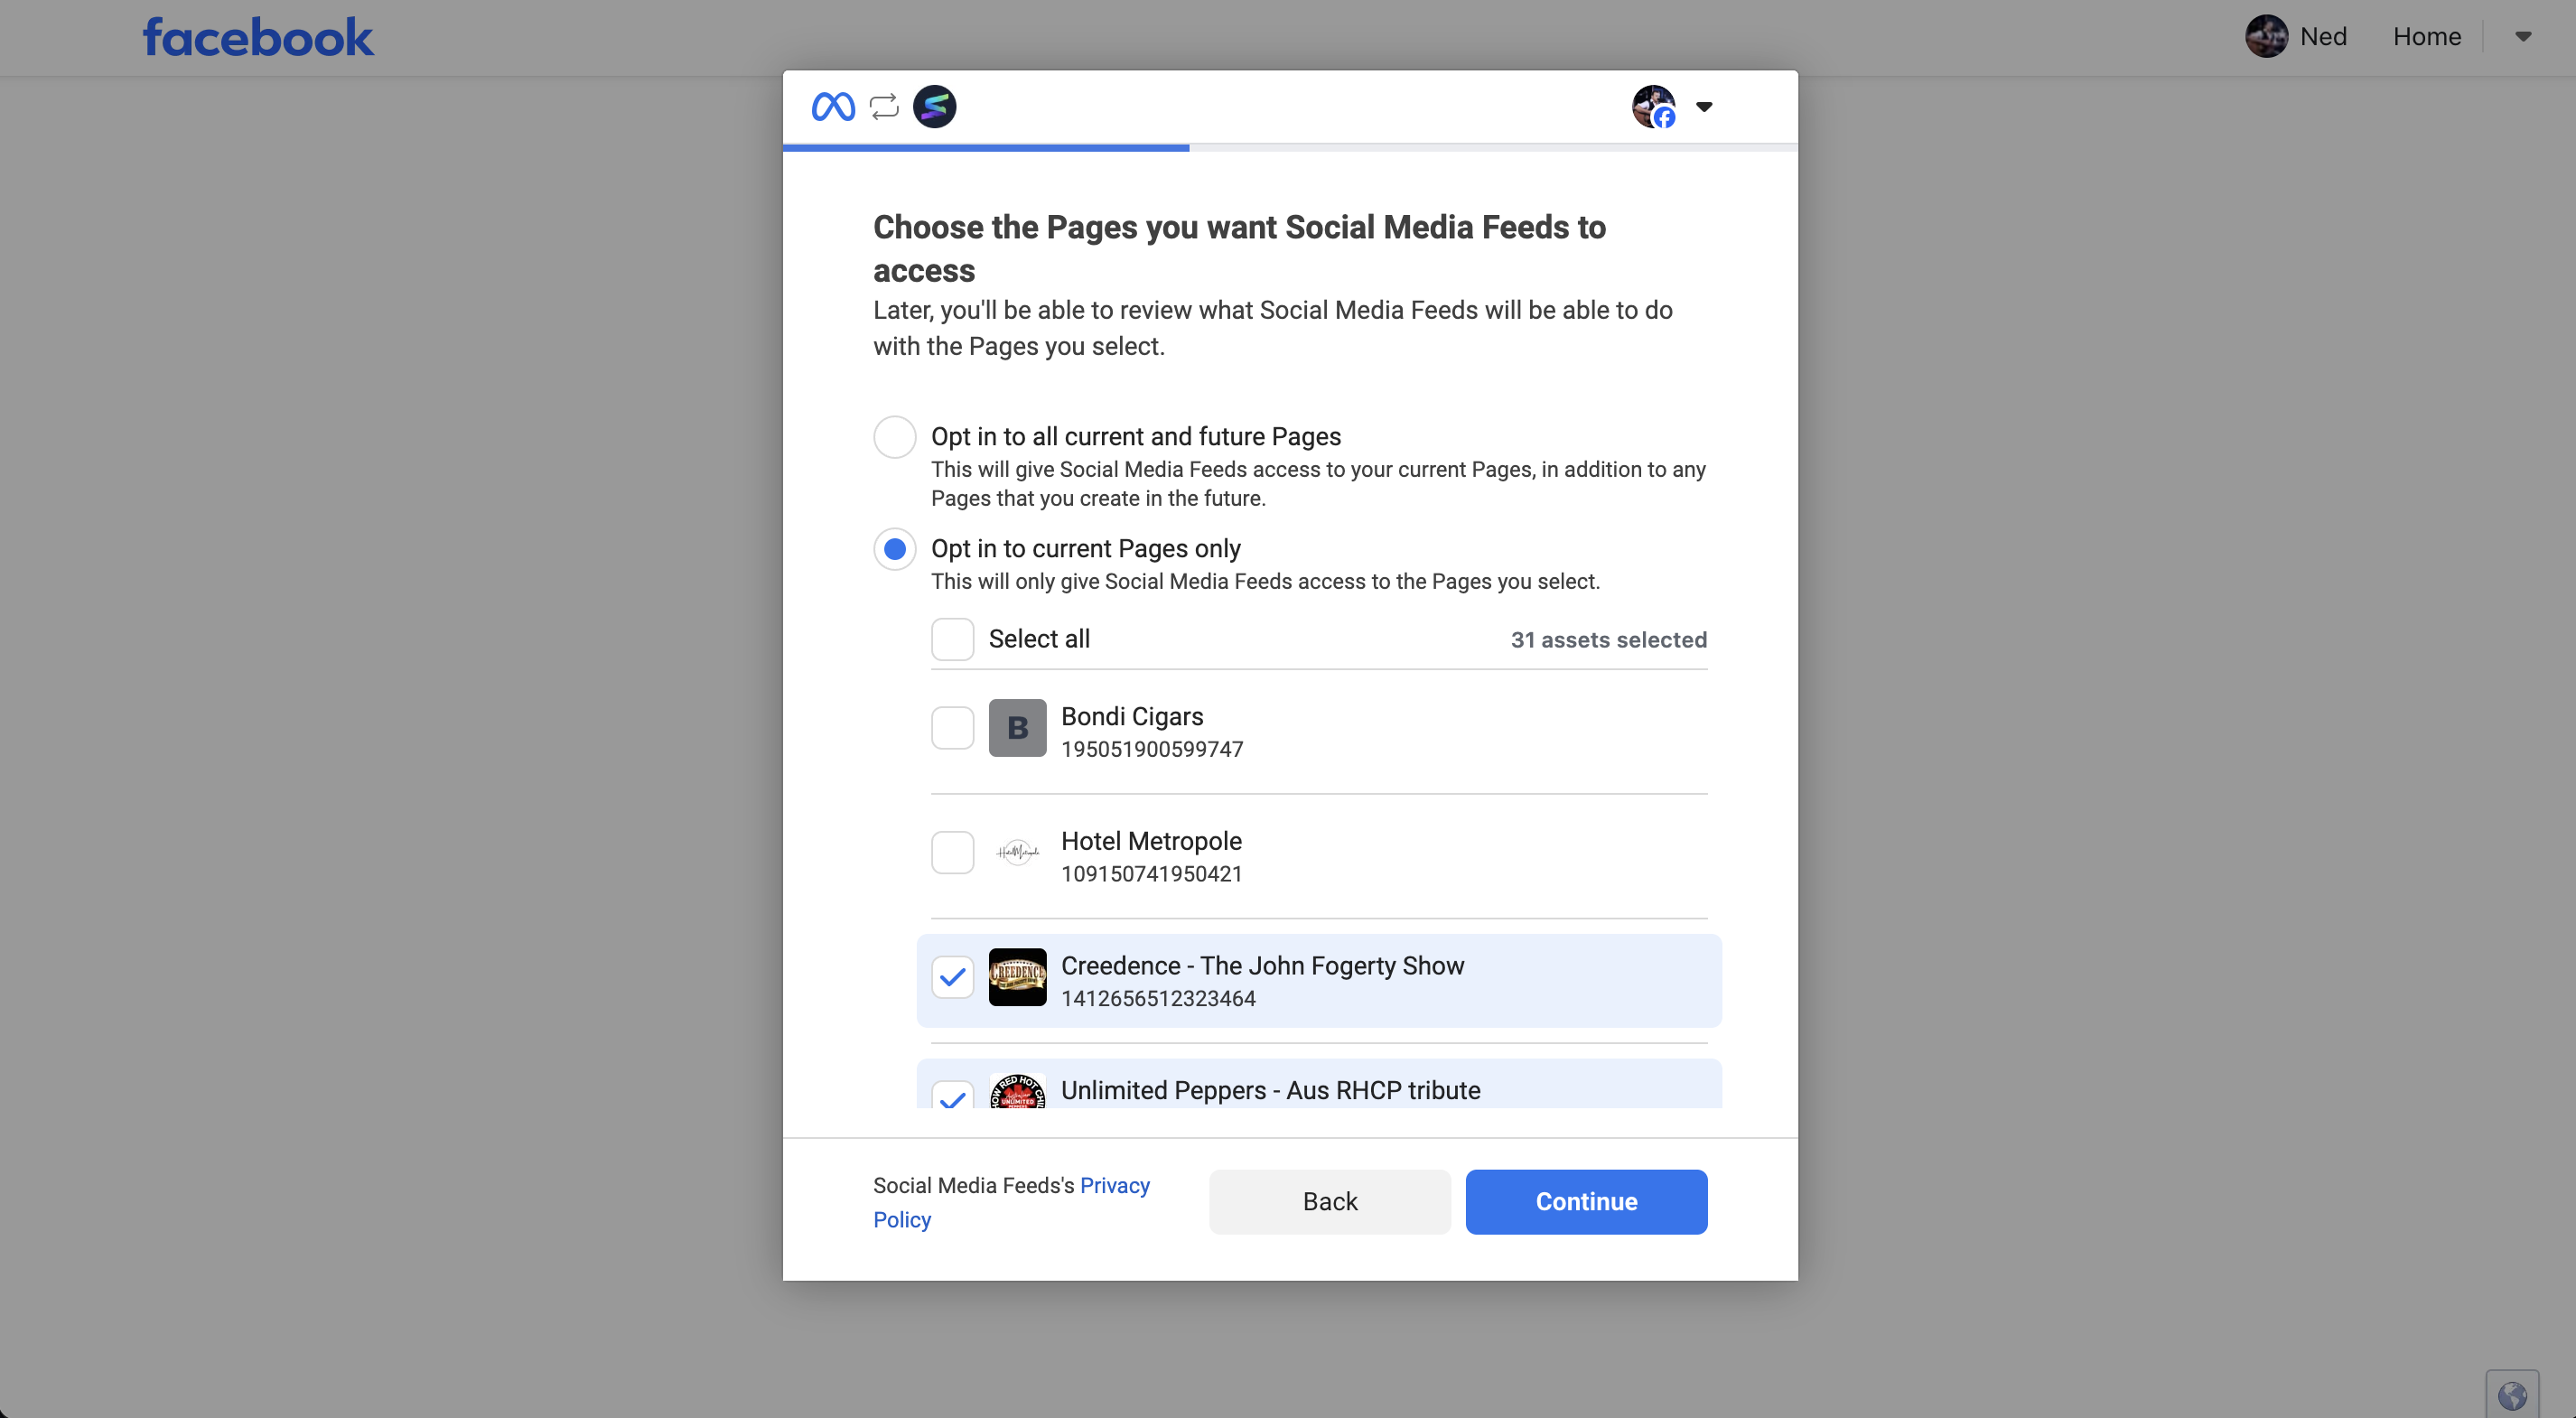Viewport: 2576px width, 1418px height.
Task: Click the Meta logo in dialog header
Action: coord(833,106)
